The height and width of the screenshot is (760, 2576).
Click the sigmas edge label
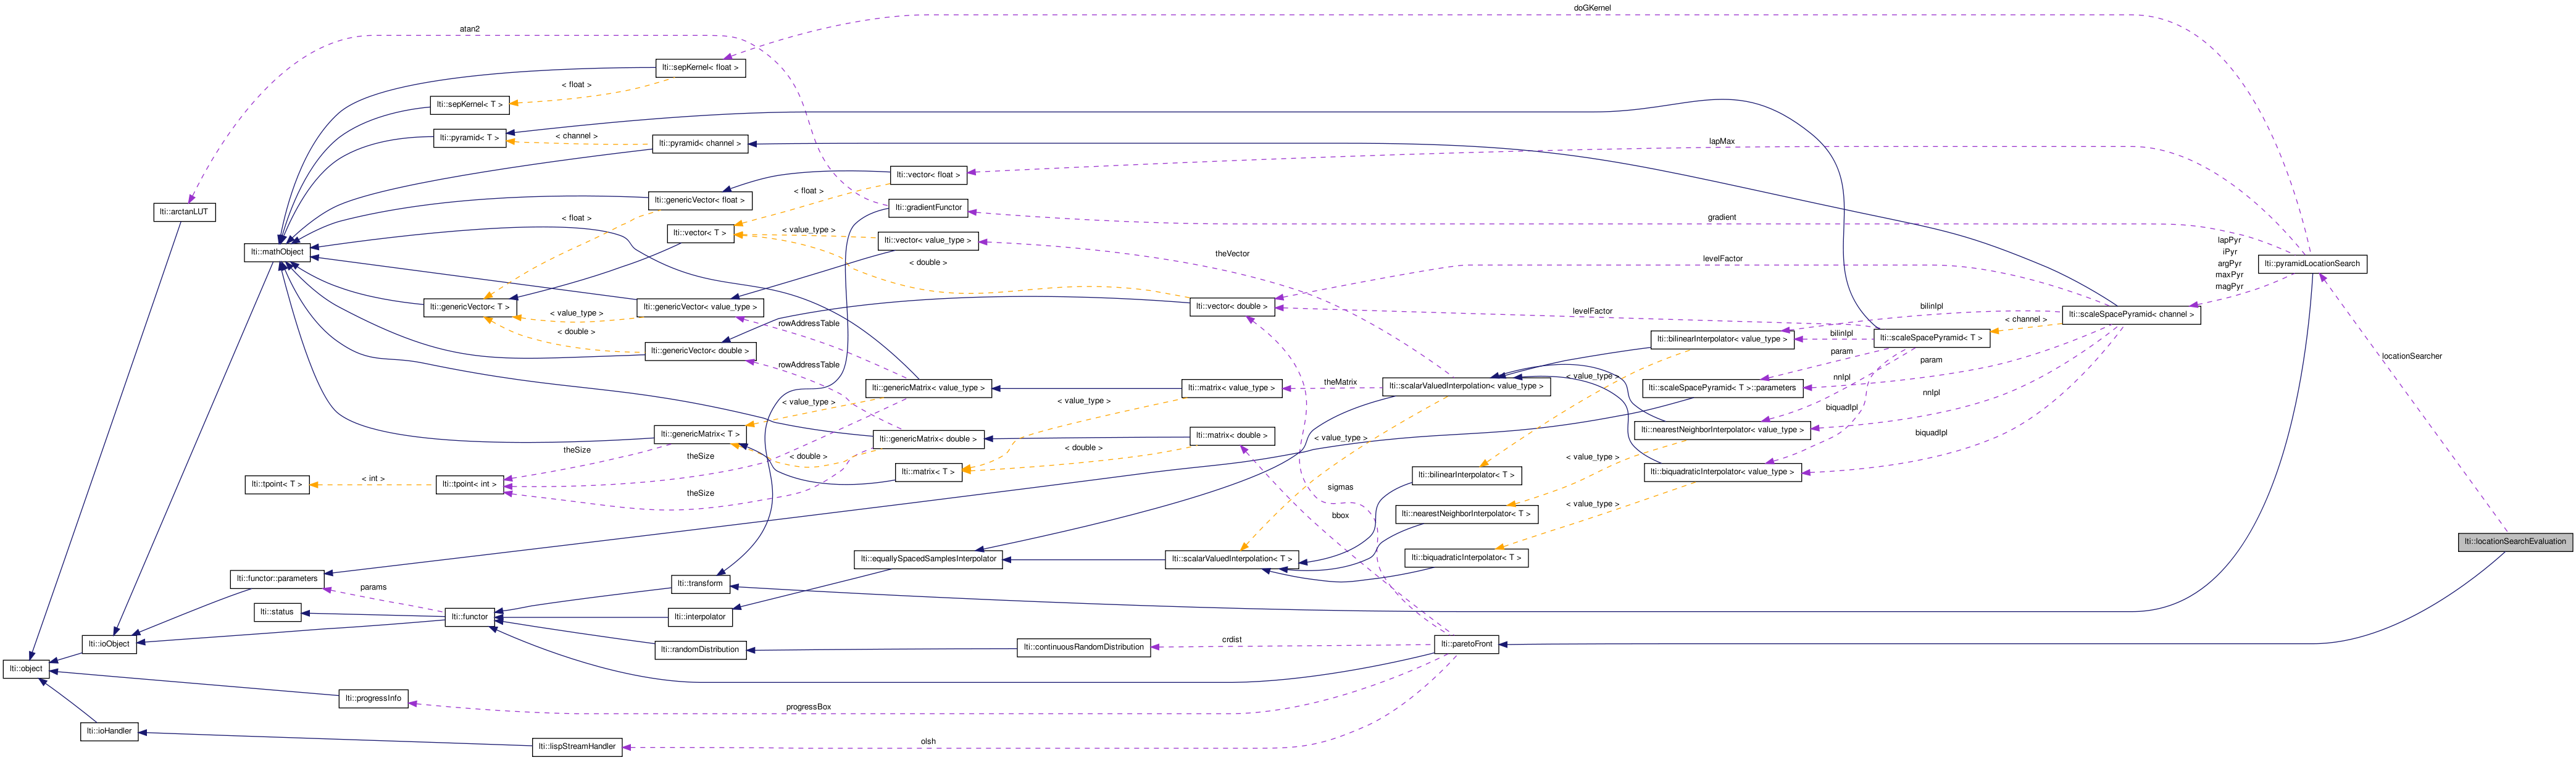click(x=1340, y=487)
